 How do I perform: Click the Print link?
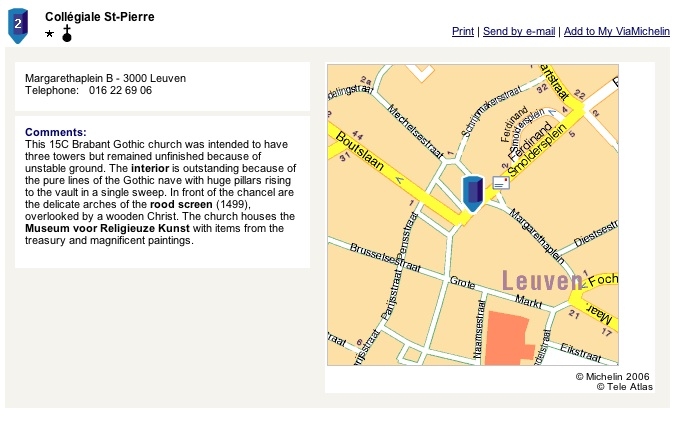pos(462,32)
